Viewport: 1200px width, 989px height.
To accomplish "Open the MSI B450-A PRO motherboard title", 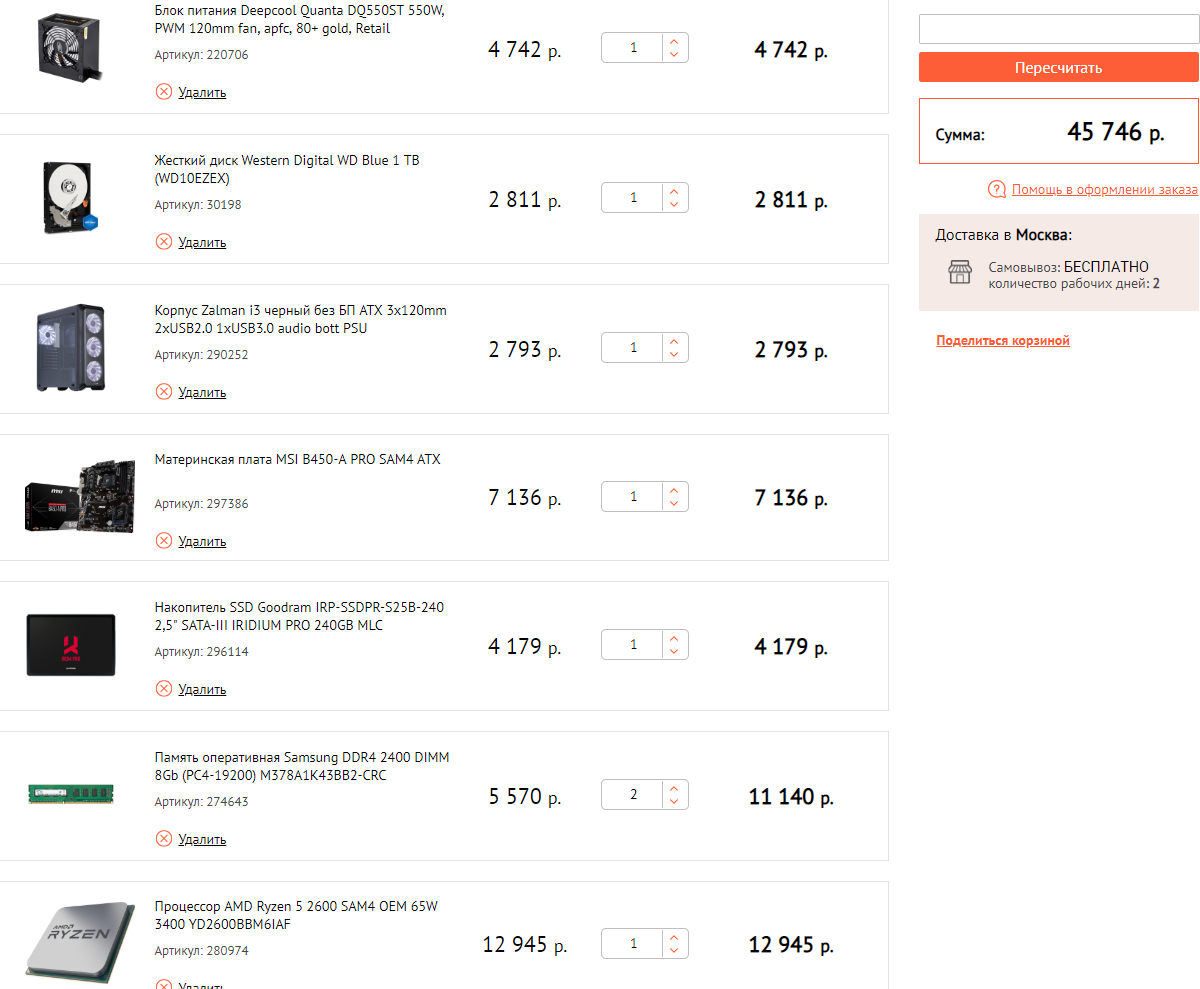I will (297, 460).
